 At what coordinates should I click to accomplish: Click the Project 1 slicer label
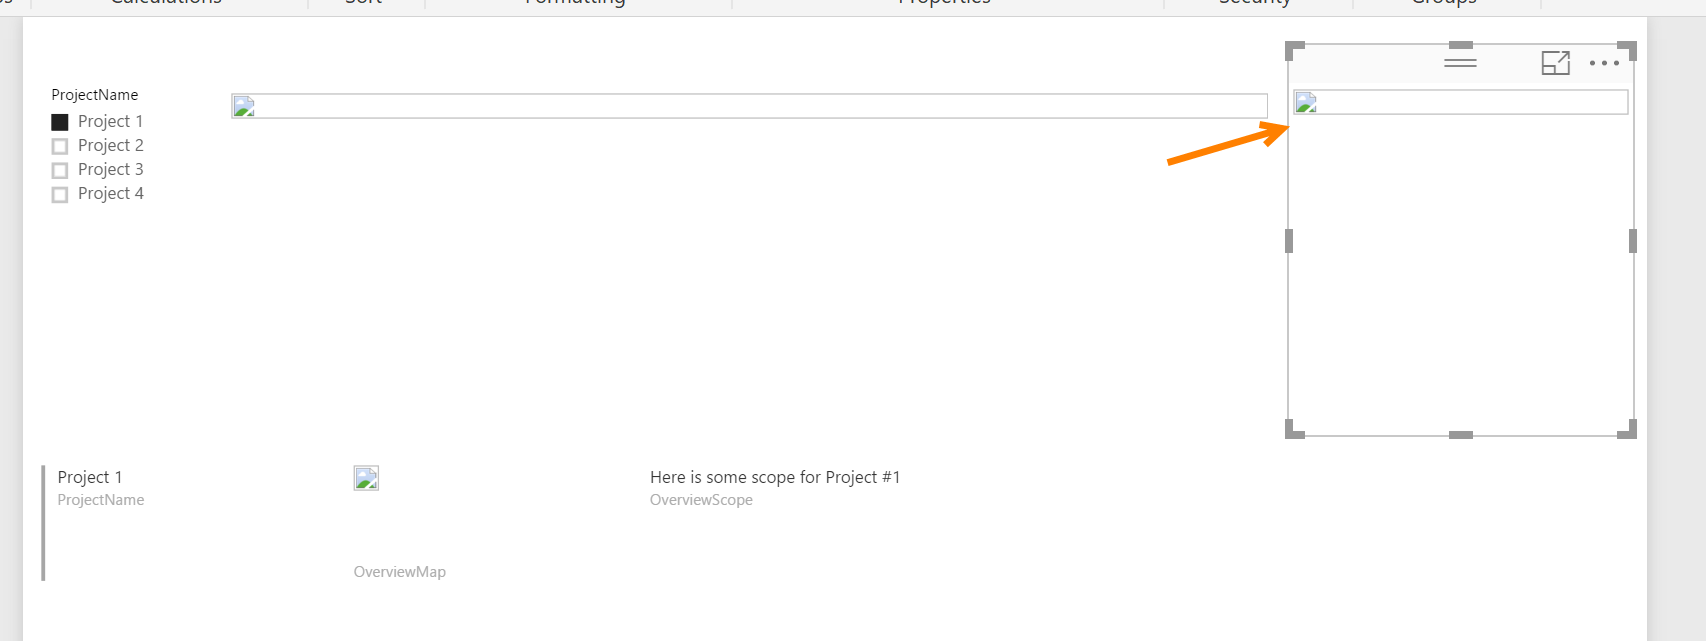click(x=111, y=121)
